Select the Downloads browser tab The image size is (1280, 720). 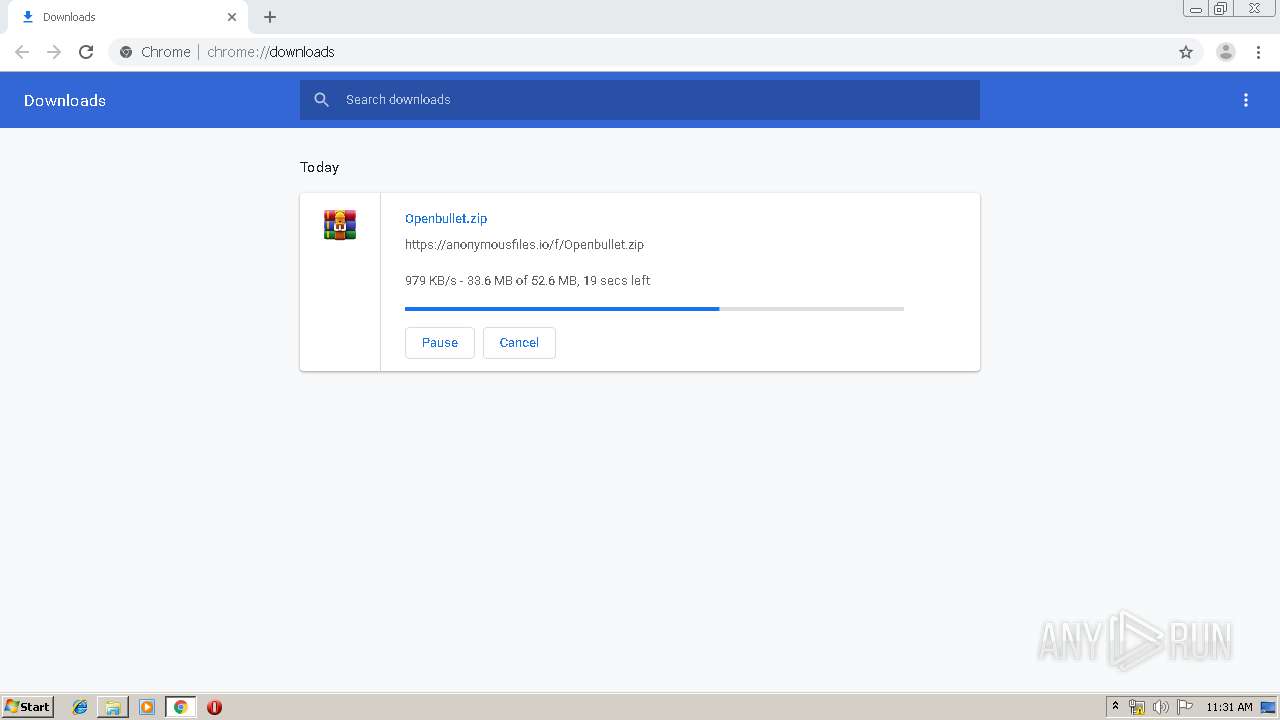coord(128,17)
